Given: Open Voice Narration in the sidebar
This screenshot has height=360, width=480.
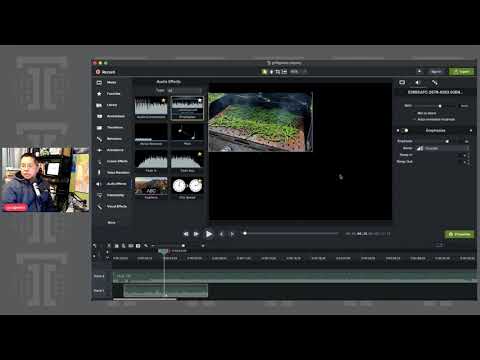Looking at the screenshot, I should click(x=113, y=172).
